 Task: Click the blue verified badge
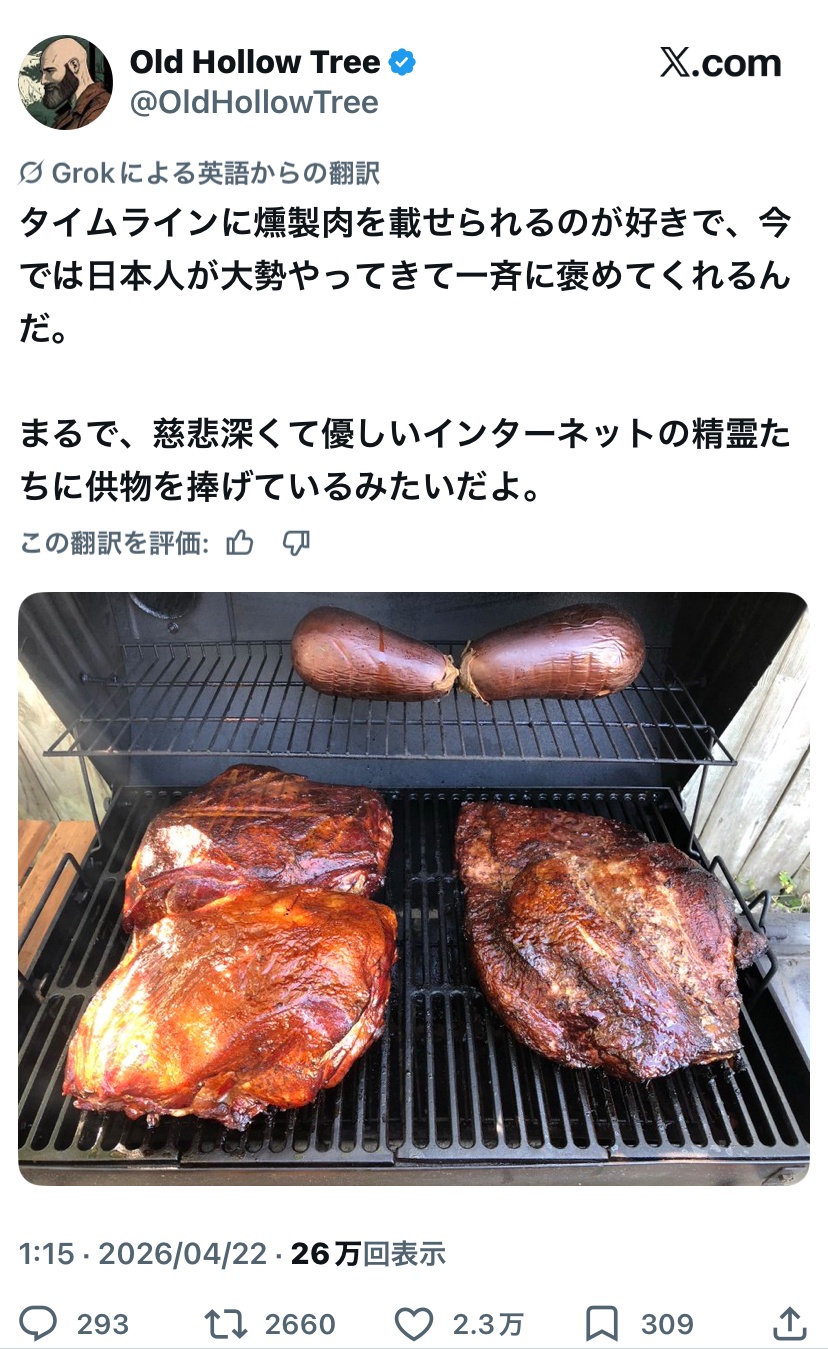[402, 63]
